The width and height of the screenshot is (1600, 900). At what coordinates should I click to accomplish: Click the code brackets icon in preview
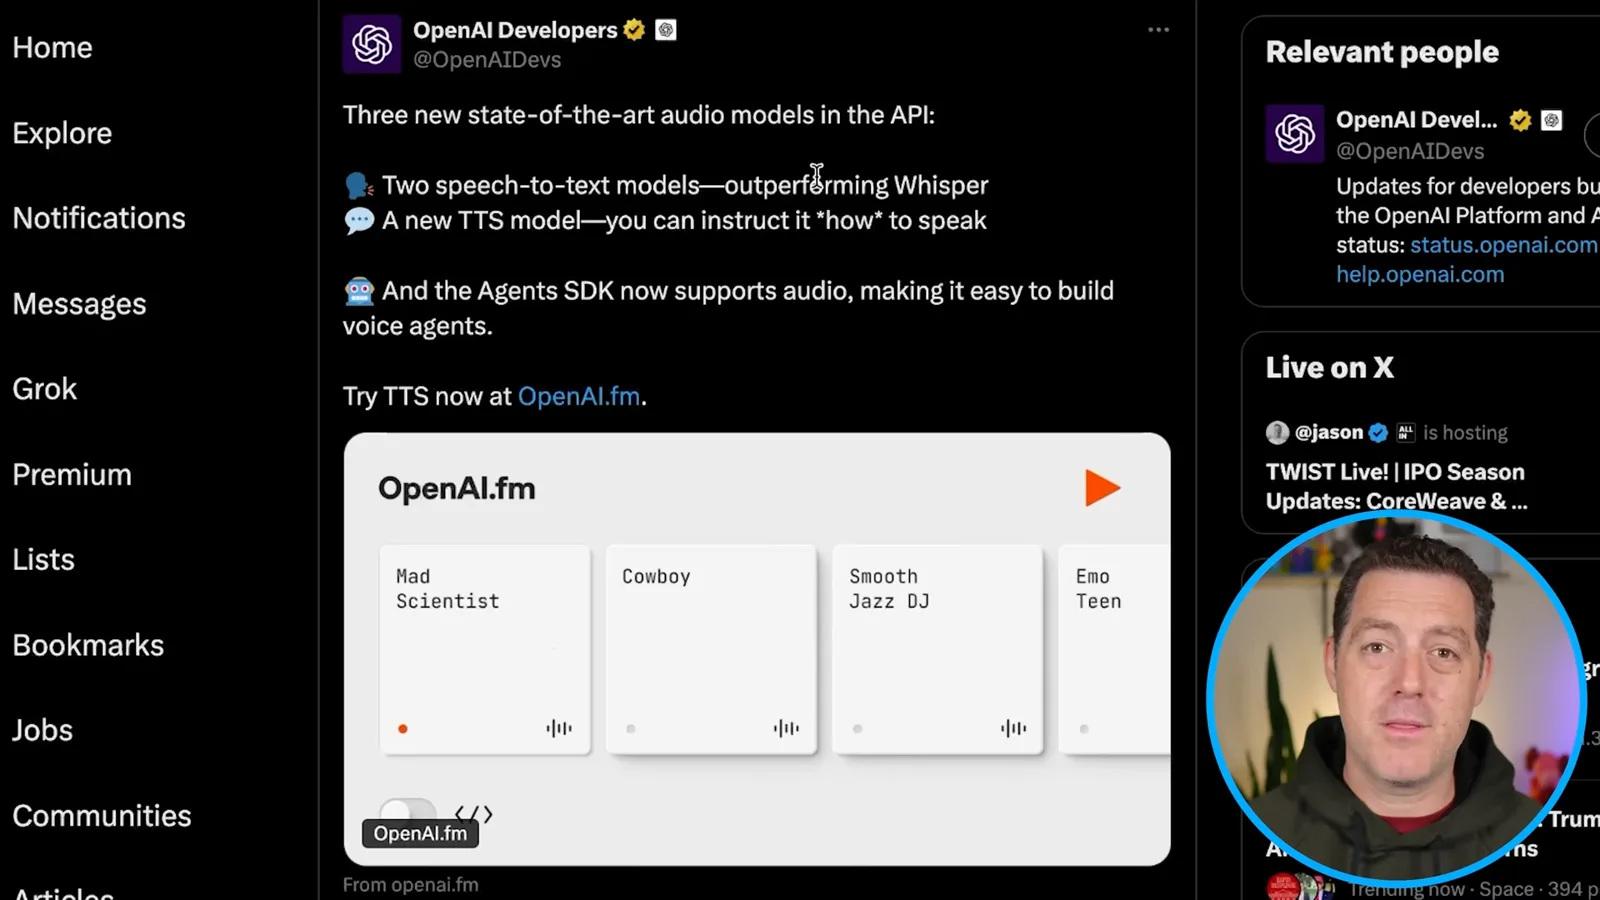[474, 814]
